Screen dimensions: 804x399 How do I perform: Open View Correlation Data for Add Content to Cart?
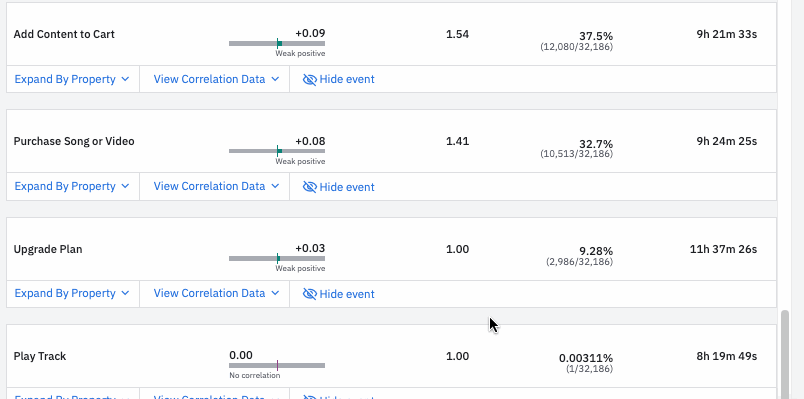(216, 79)
